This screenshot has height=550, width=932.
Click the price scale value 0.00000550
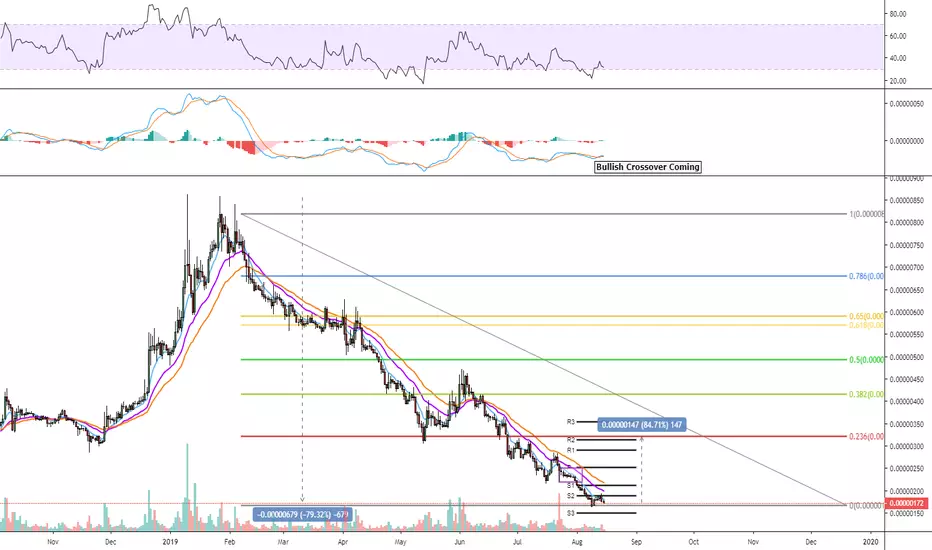pyautogui.click(x=906, y=335)
